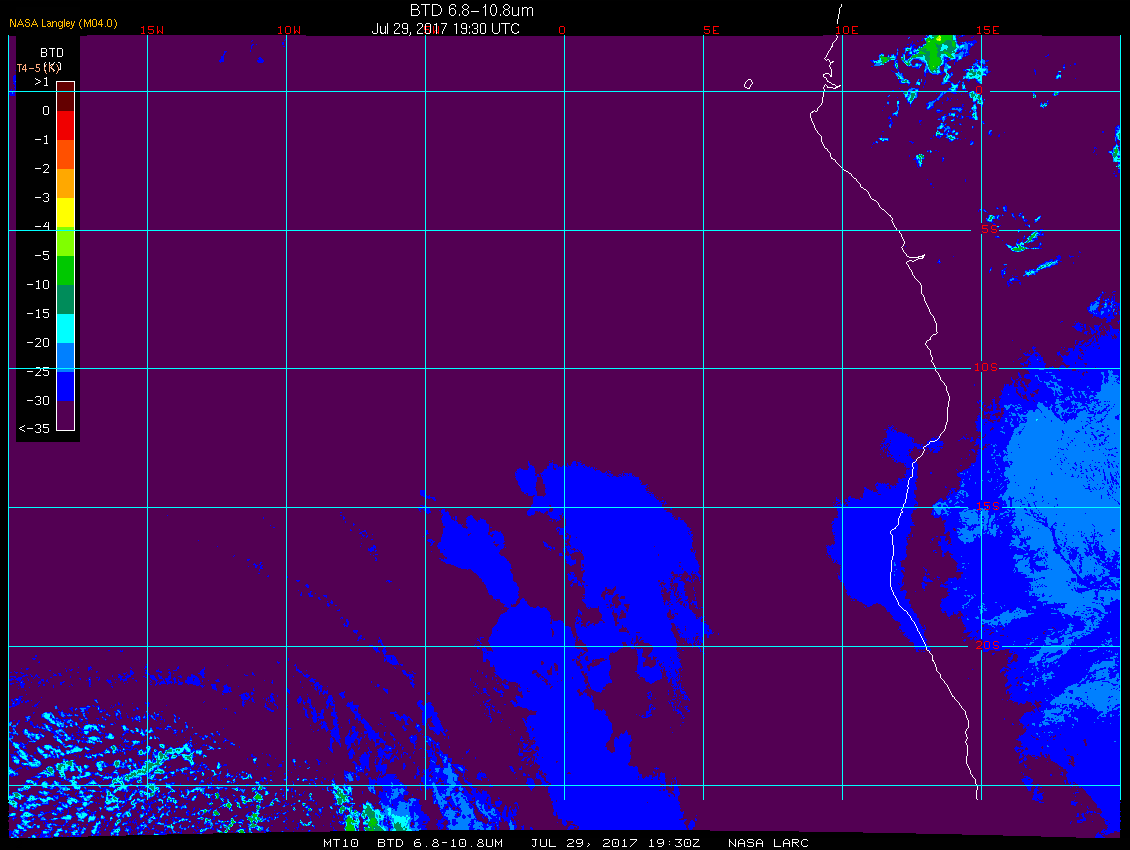Click the '>1' legend value

[x=42, y=82]
